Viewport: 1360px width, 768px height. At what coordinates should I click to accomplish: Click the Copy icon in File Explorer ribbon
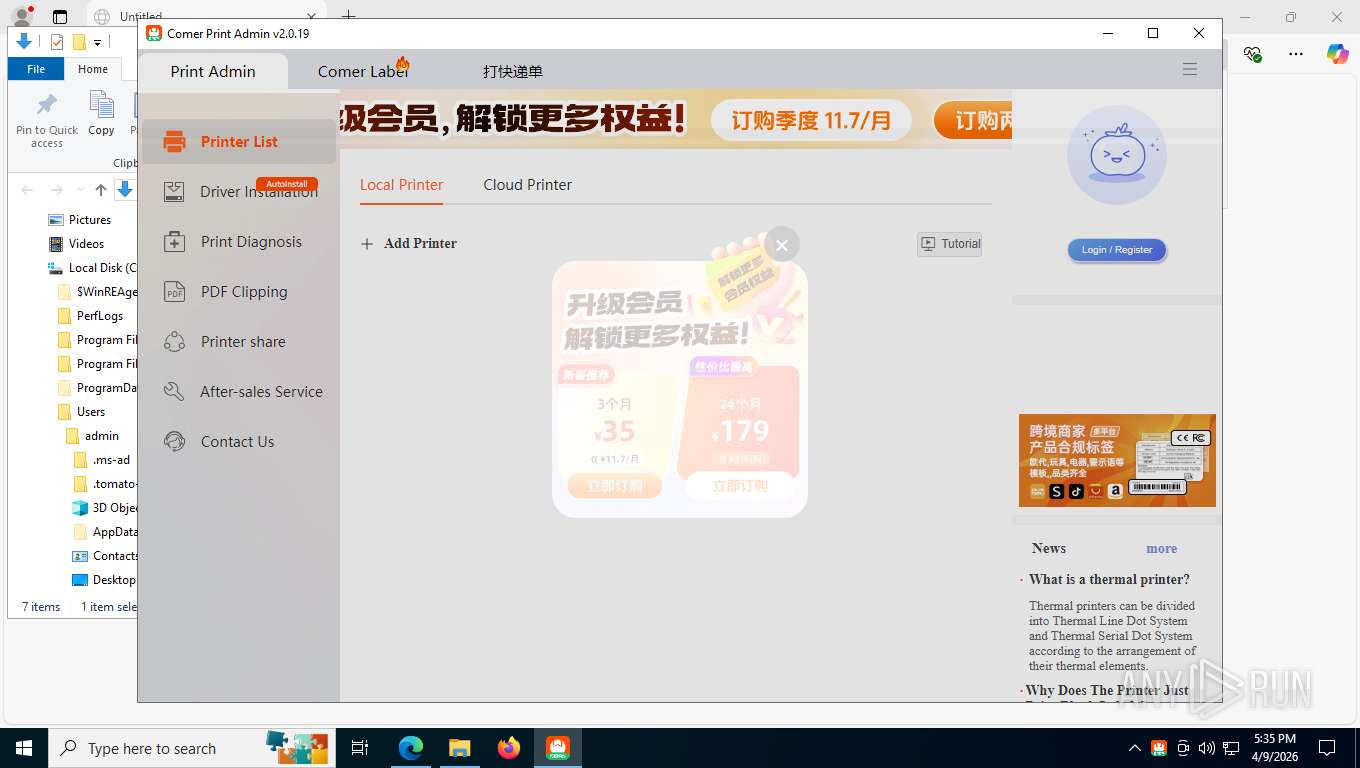pos(101,112)
